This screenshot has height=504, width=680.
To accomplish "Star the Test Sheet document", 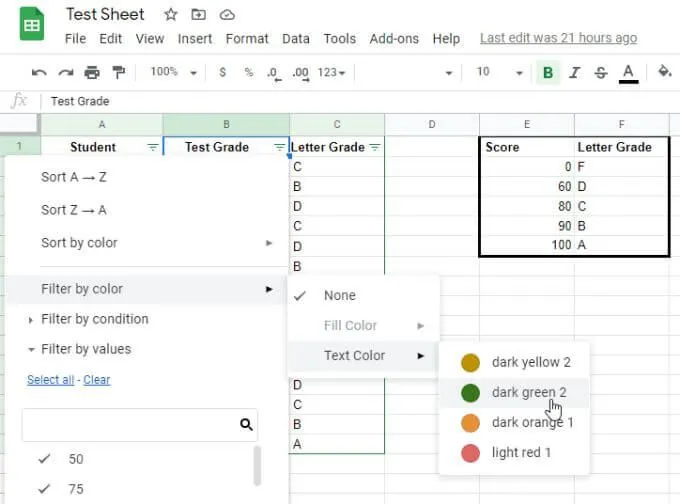I will point(171,15).
